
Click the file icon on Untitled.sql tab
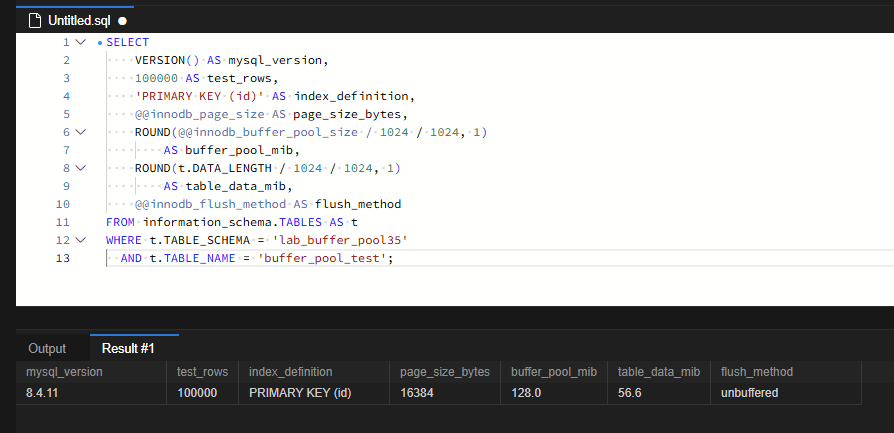tap(35, 21)
